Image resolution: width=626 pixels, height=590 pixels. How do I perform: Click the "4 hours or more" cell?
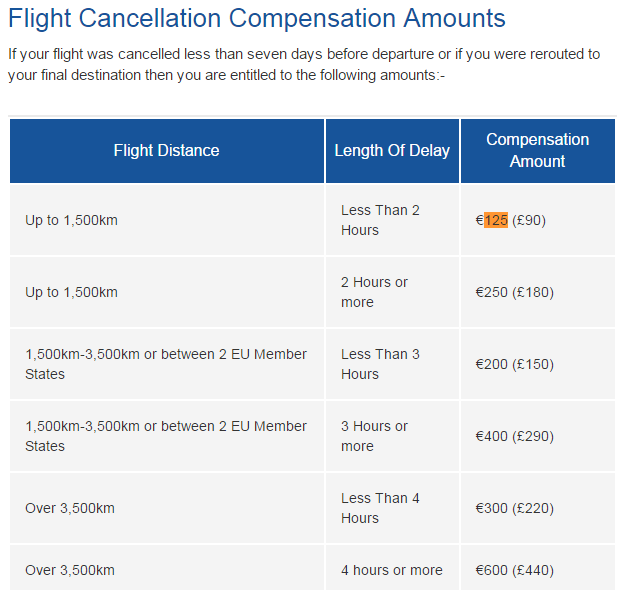pos(391,570)
